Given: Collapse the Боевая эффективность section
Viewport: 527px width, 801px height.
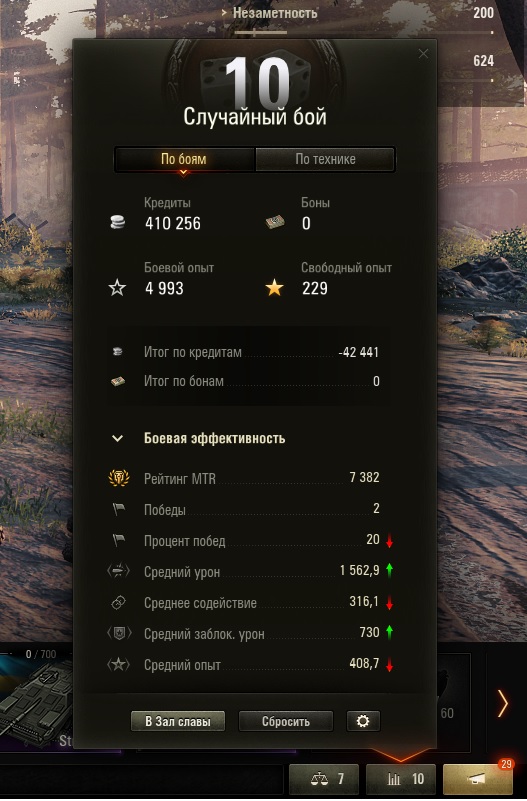Looking at the screenshot, I should [x=117, y=438].
